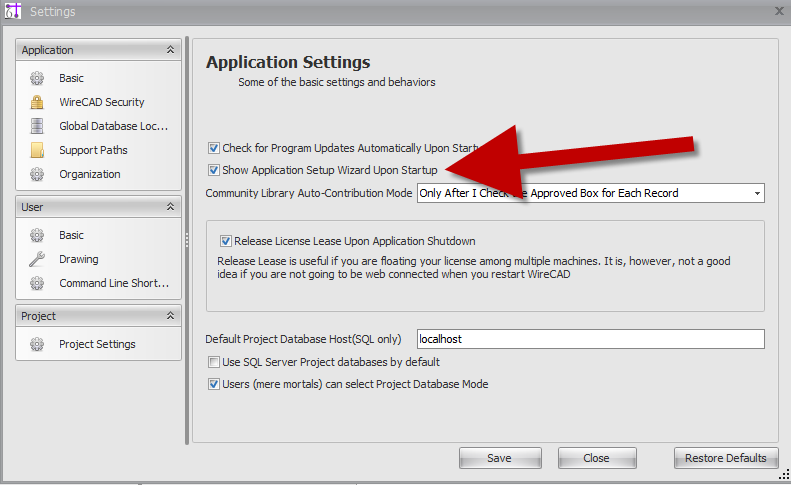Click the Save button
The height and width of the screenshot is (485, 791).
[500, 458]
